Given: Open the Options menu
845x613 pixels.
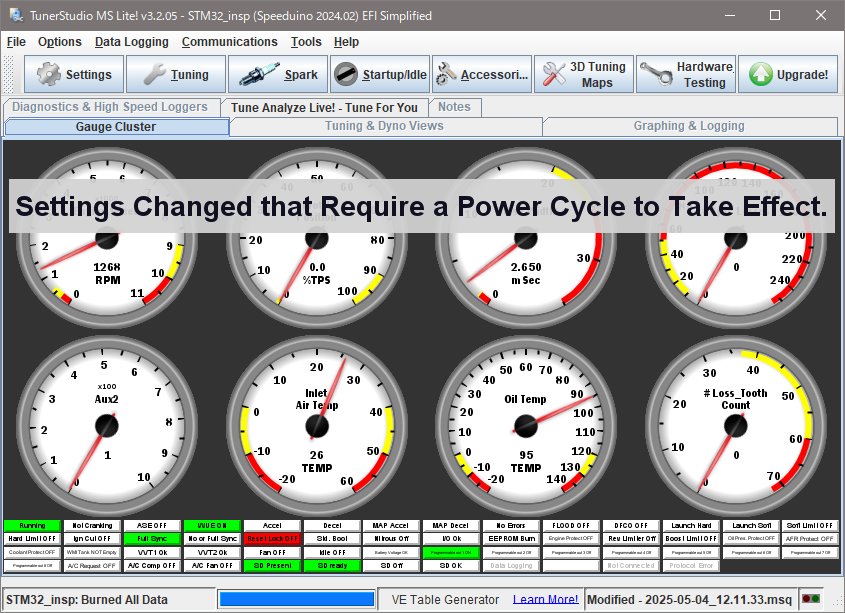Looking at the screenshot, I should [60, 42].
